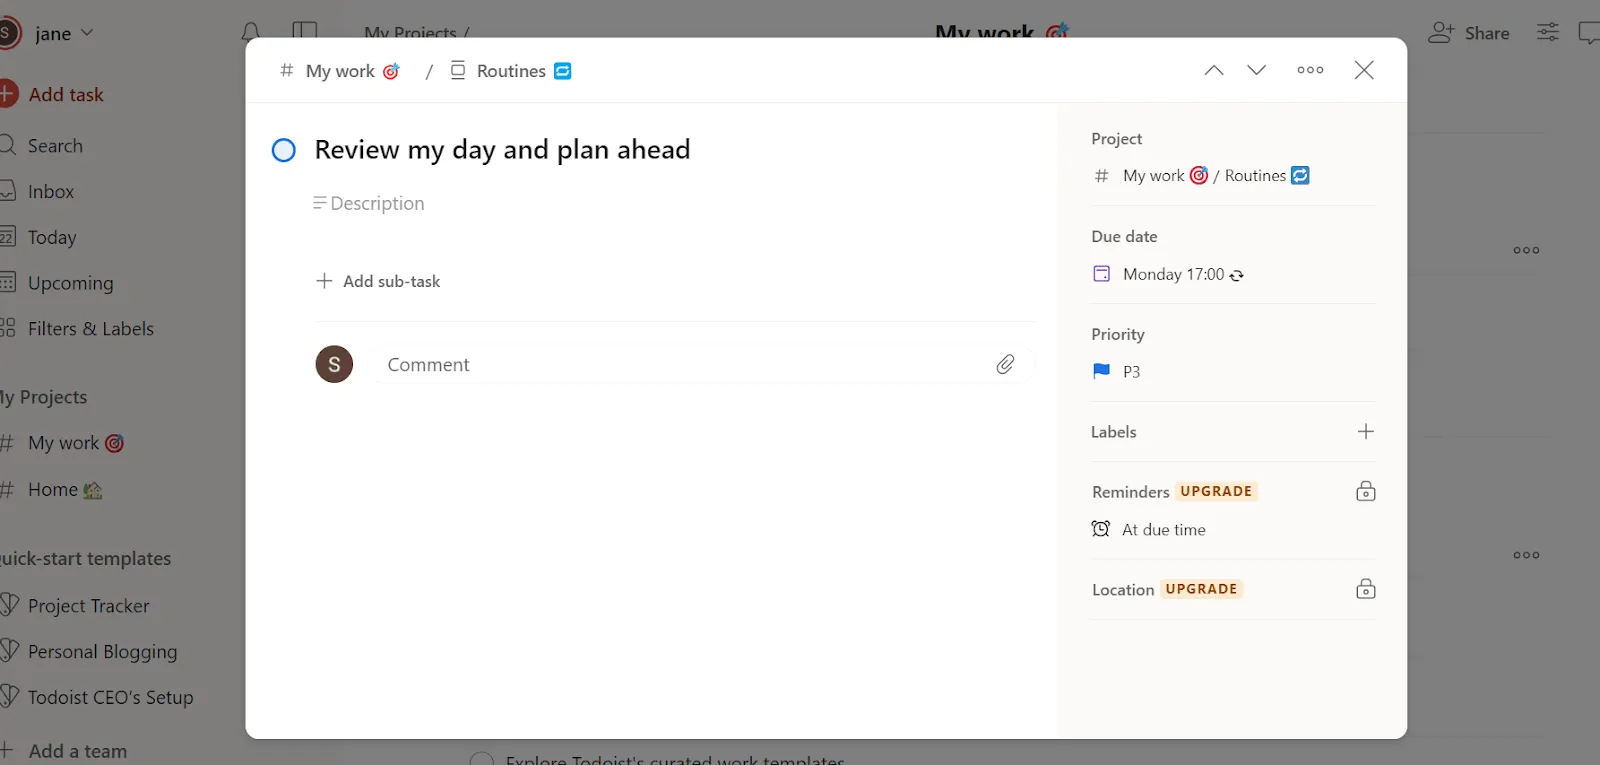This screenshot has height=765, width=1600.
Task: Toggle sidebar panel icon
Action: [x=304, y=33]
